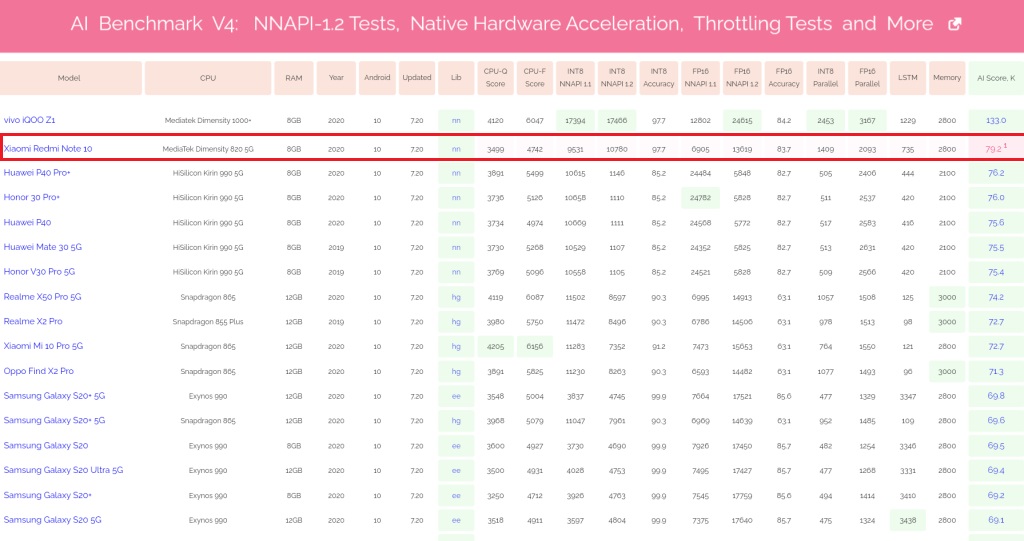The height and width of the screenshot is (541, 1024).
Task: Open the Realme X50 Pro 5G link
Action: [42, 297]
